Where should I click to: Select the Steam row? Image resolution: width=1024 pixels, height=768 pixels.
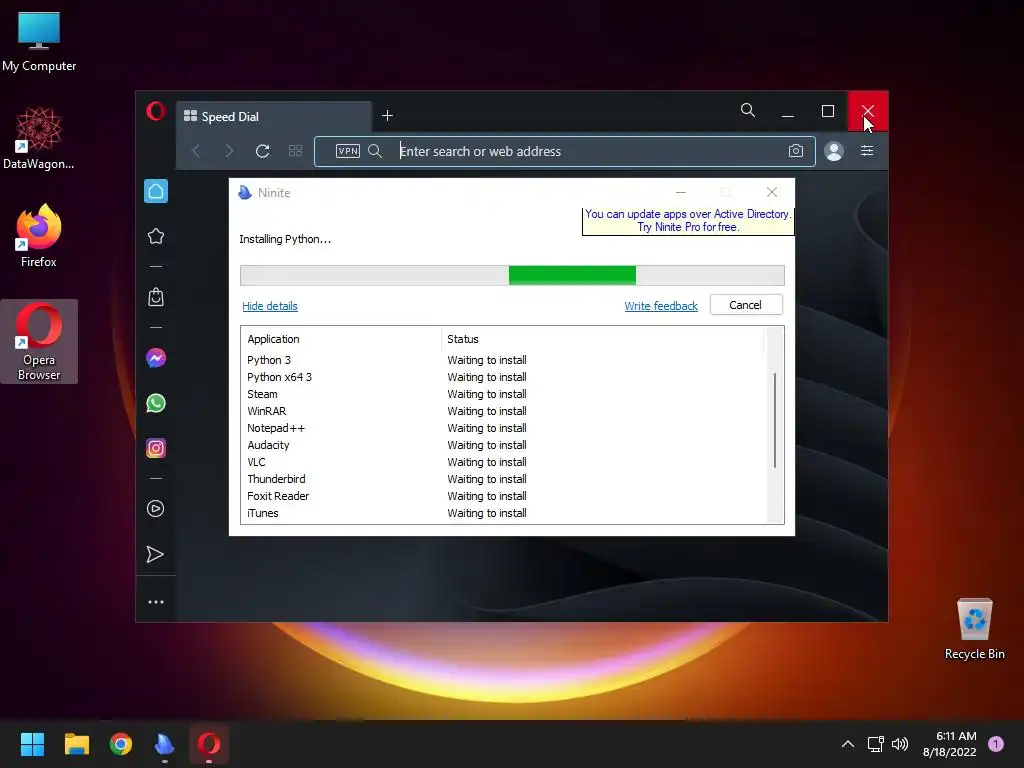pos(503,394)
